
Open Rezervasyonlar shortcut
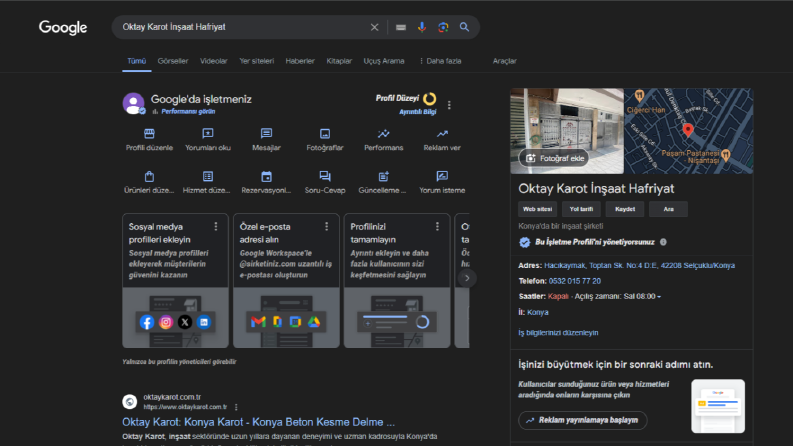[267, 183]
